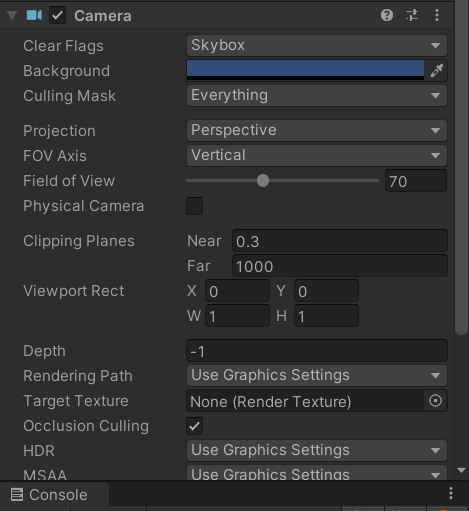Pick background color with eyedropper icon

point(436,70)
